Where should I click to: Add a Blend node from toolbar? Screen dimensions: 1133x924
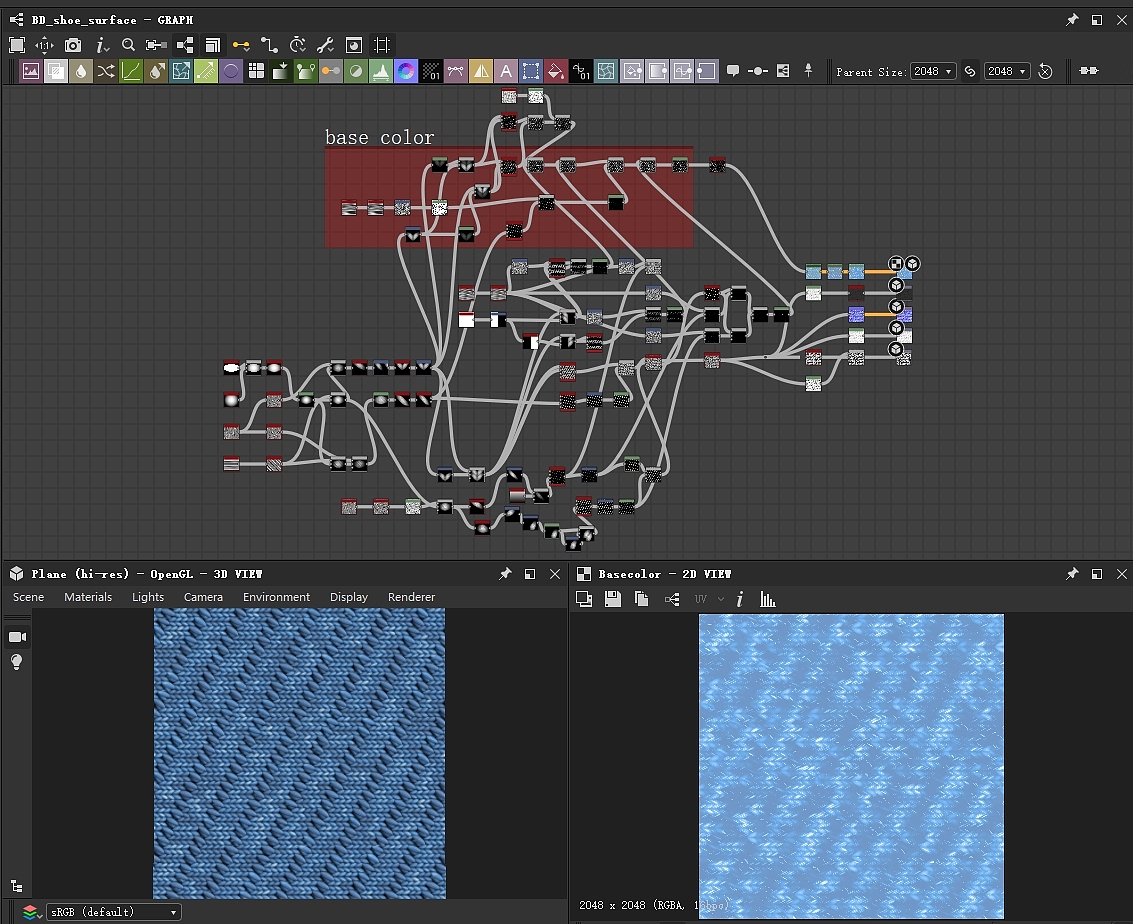56,71
